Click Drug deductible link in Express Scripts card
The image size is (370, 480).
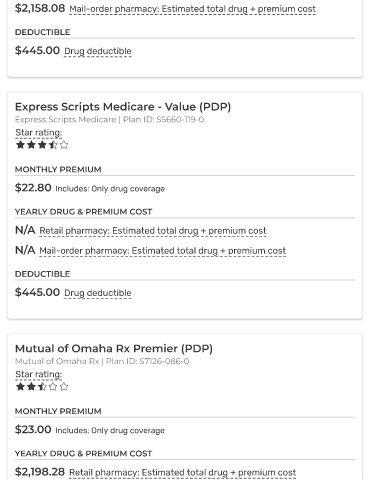98,293
